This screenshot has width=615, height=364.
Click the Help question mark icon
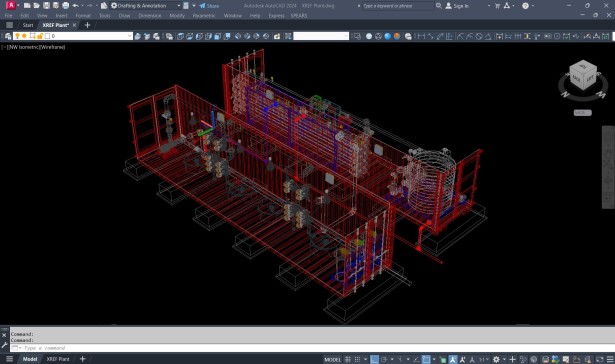point(525,5)
